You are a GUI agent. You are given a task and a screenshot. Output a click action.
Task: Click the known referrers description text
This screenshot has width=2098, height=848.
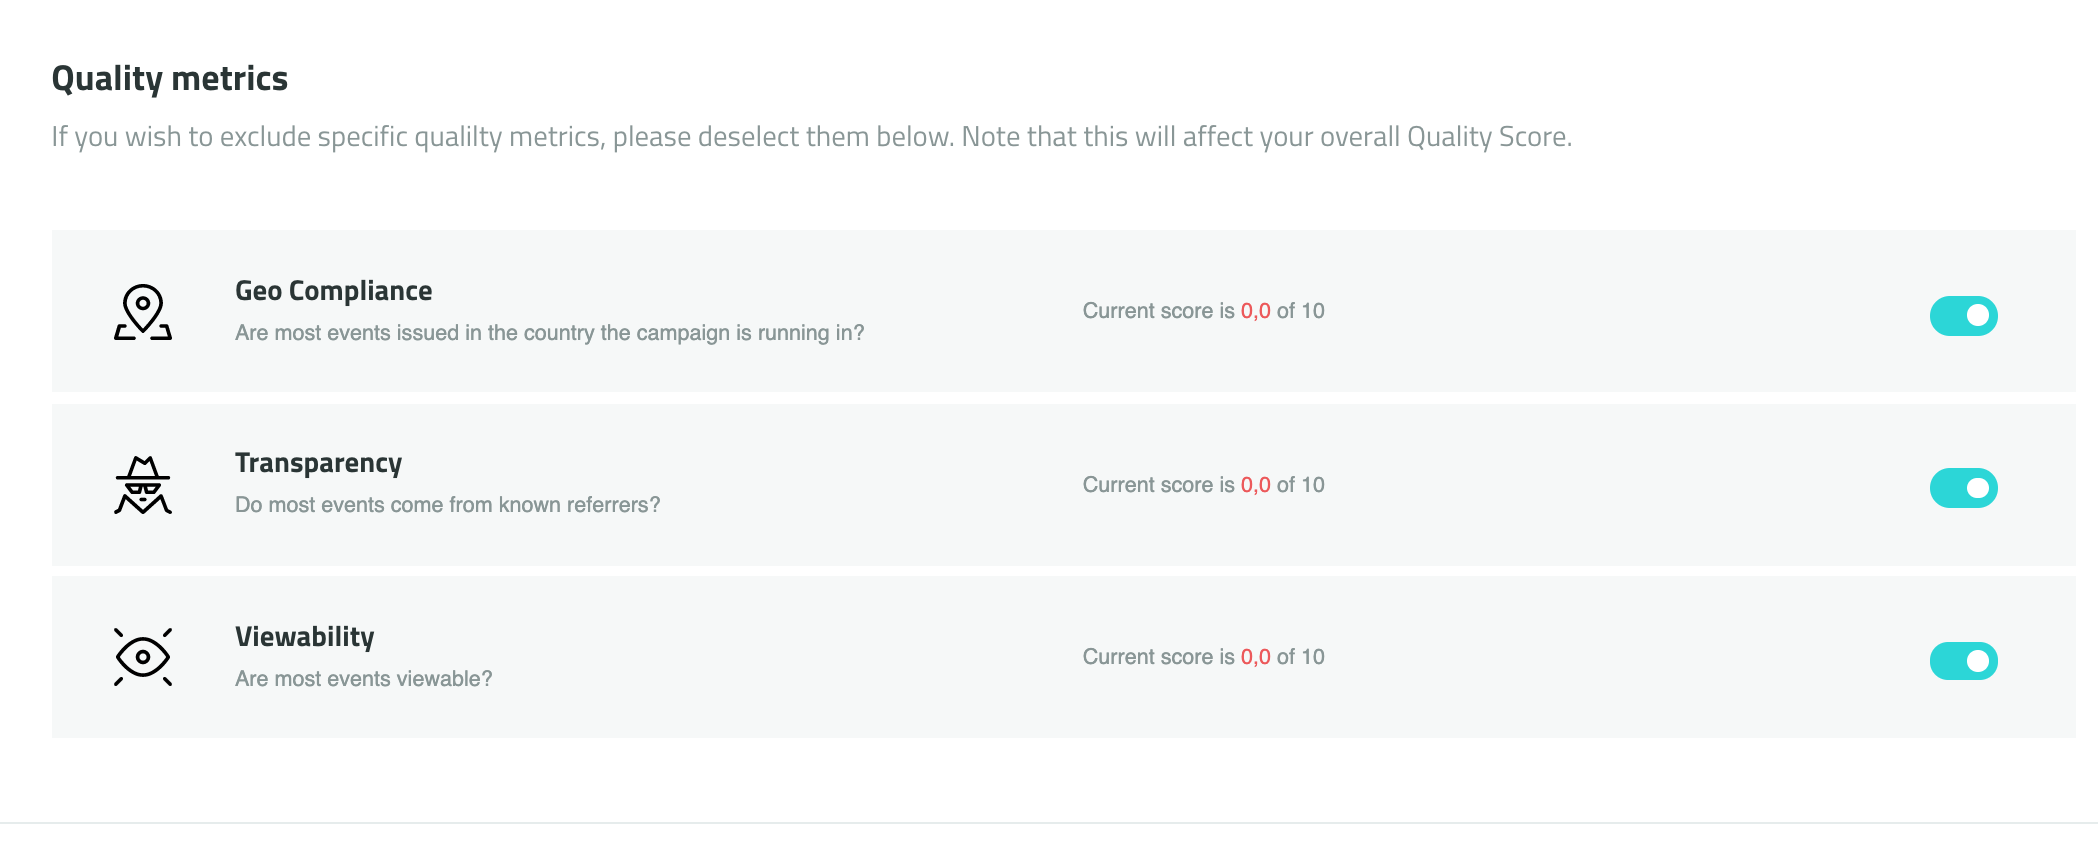pyautogui.click(x=448, y=505)
